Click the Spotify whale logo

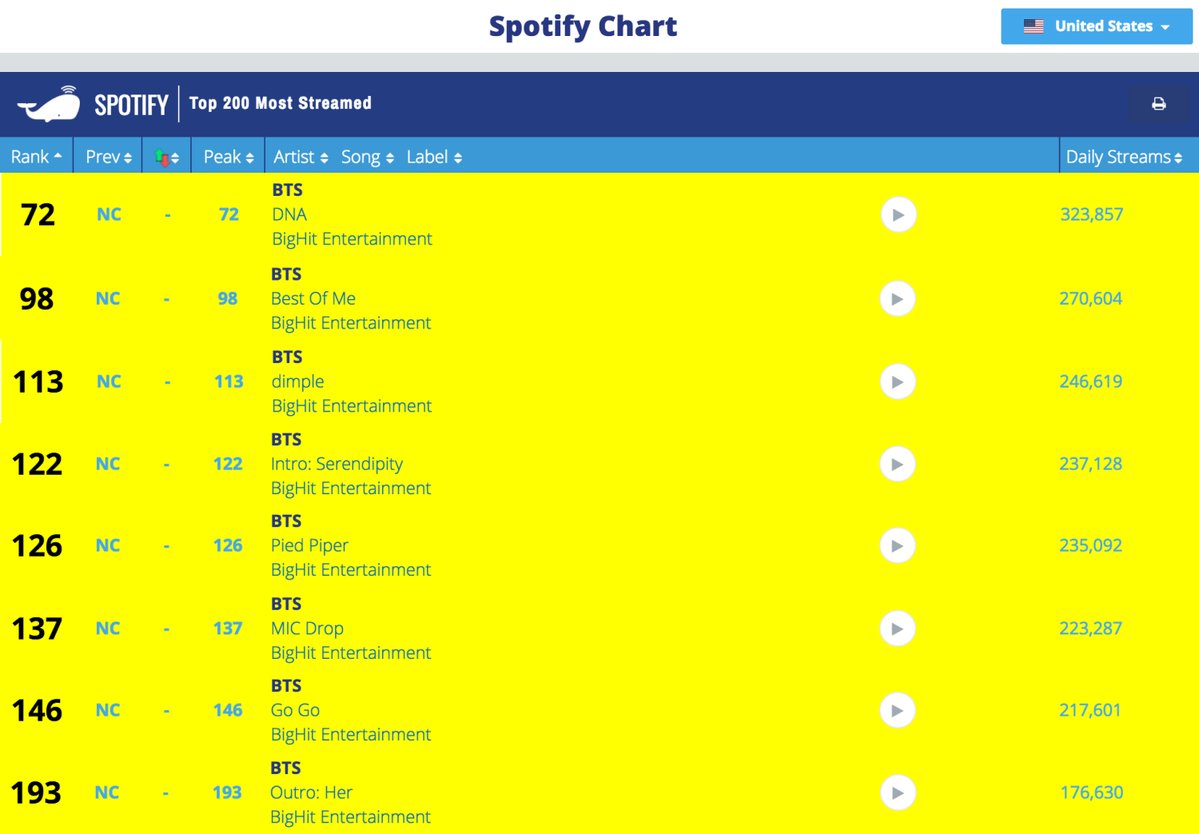point(49,104)
